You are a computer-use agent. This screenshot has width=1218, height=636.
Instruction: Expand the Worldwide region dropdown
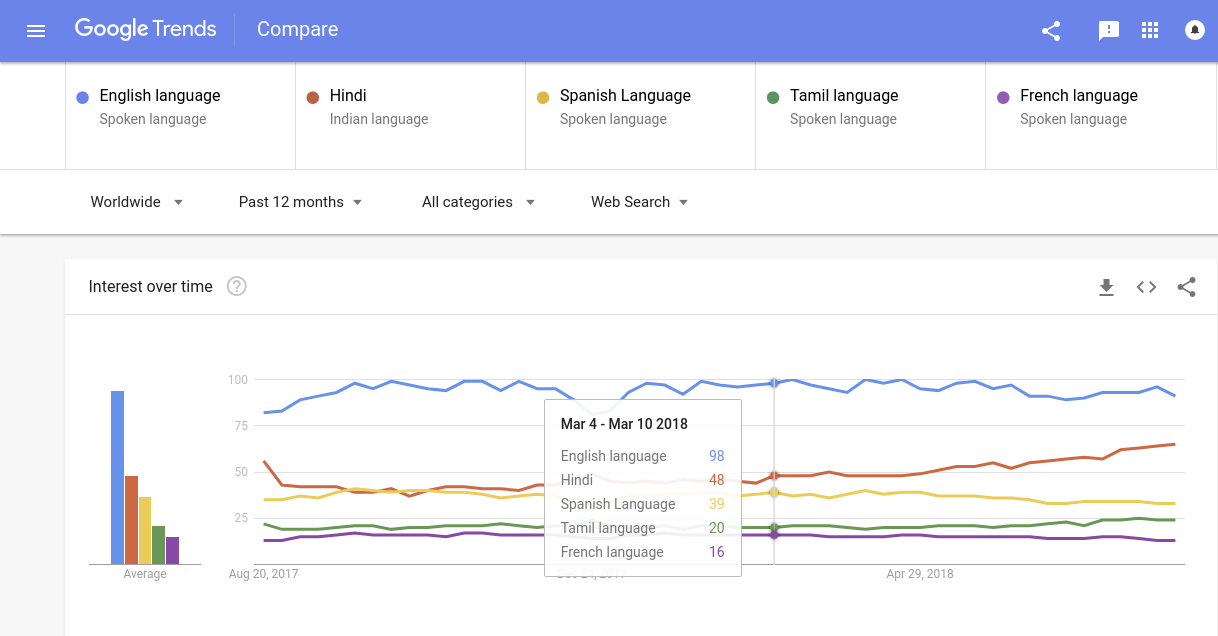[137, 202]
